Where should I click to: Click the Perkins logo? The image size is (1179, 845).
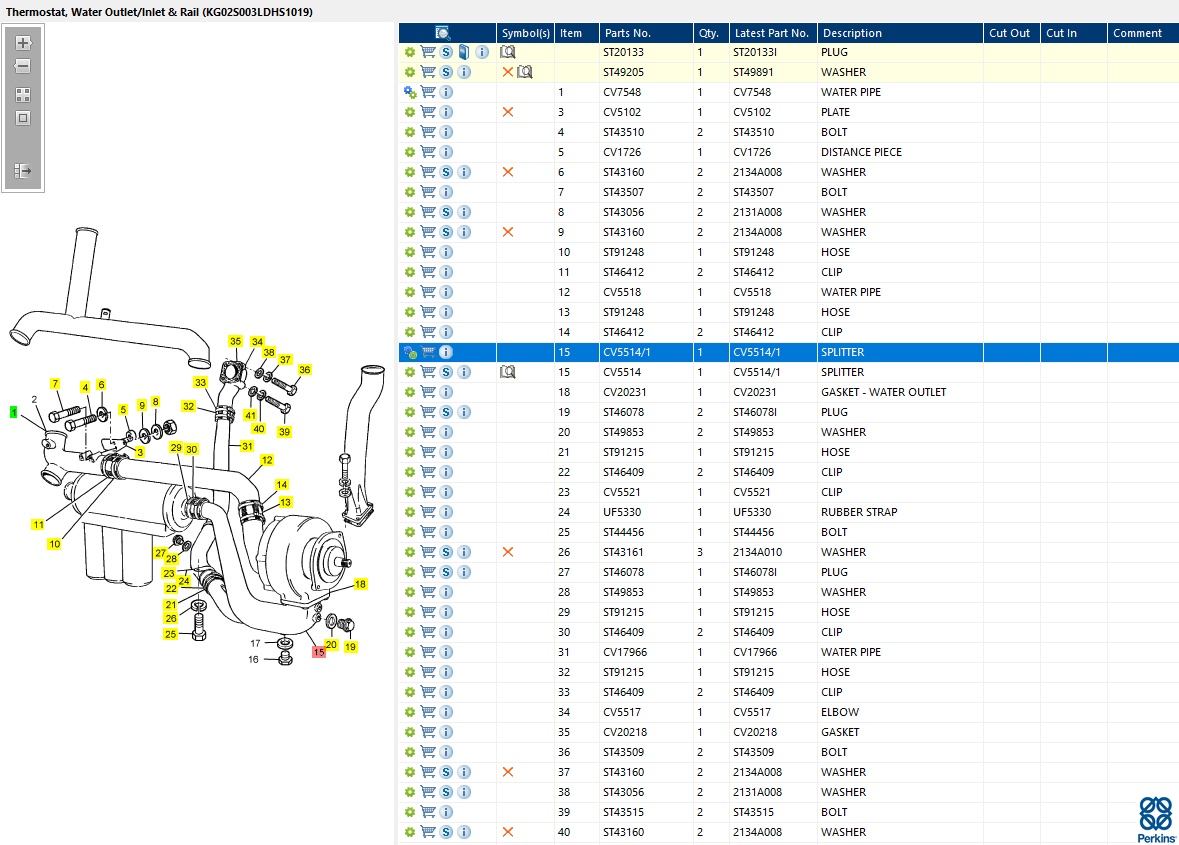[x=1156, y=819]
